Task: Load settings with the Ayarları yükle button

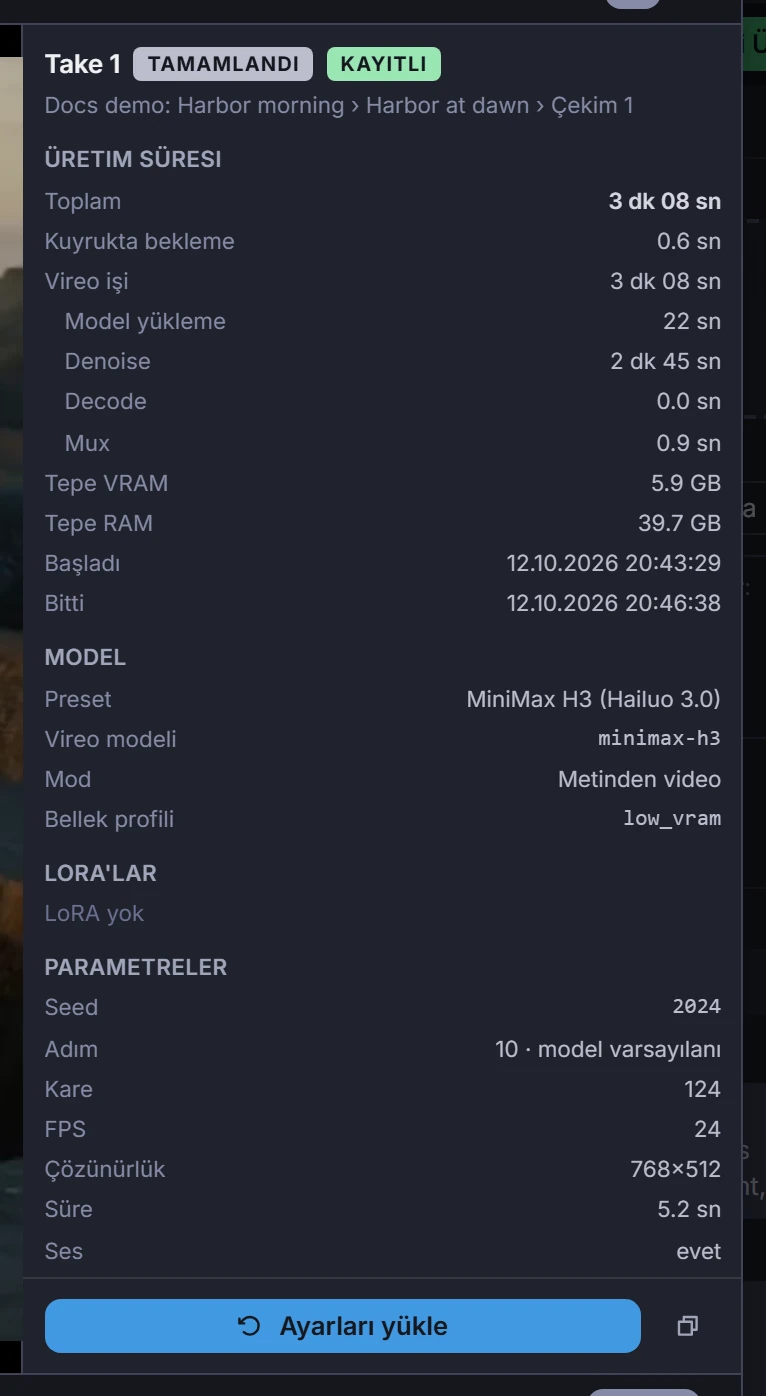Action: [343, 1326]
